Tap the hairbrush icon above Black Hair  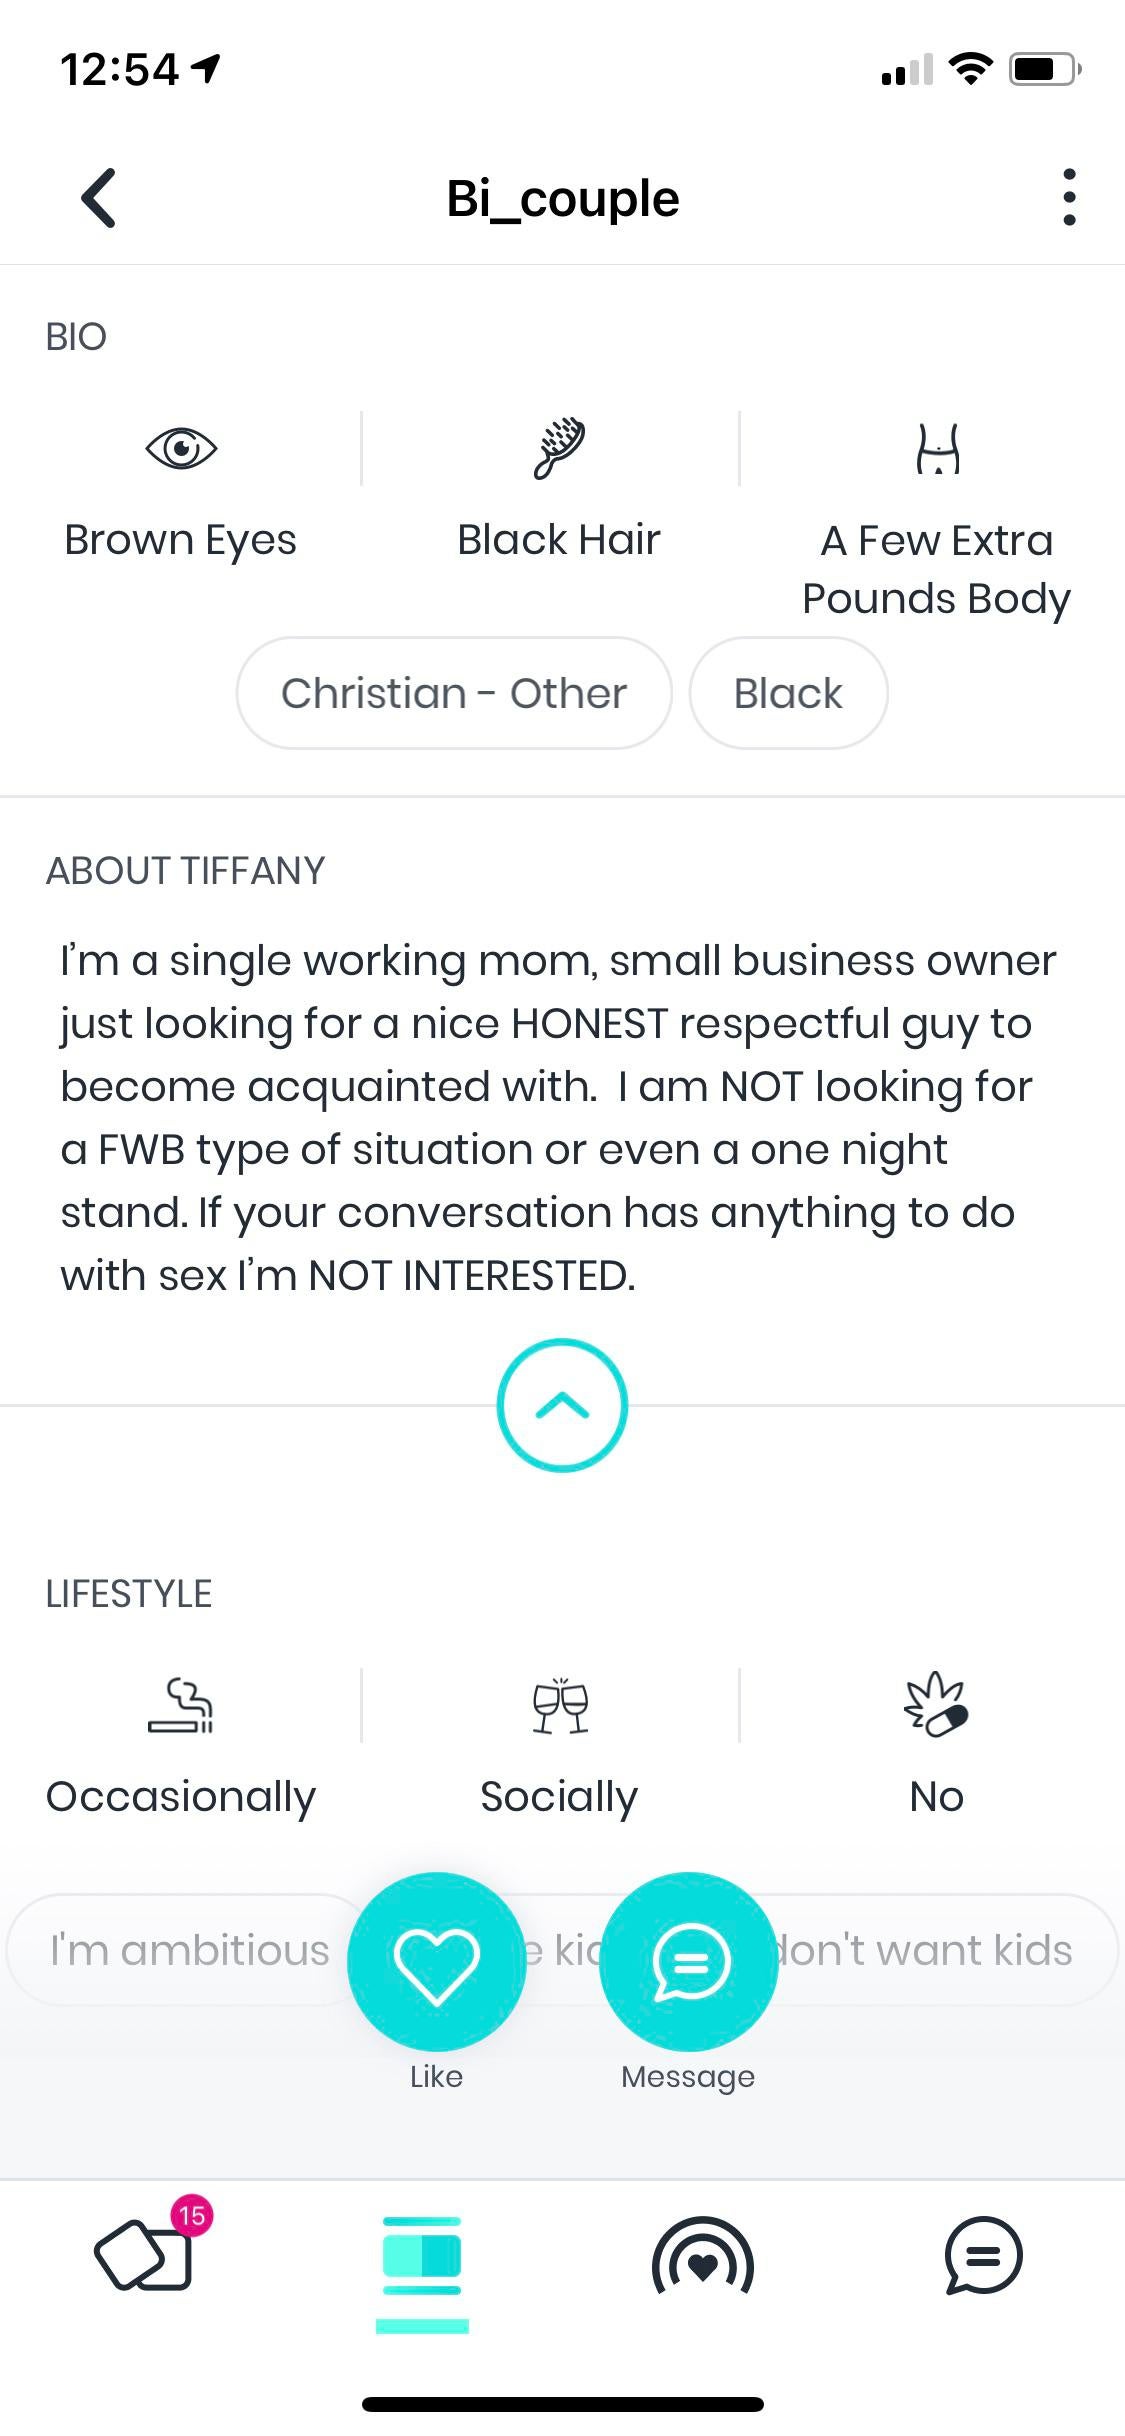(559, 448)
